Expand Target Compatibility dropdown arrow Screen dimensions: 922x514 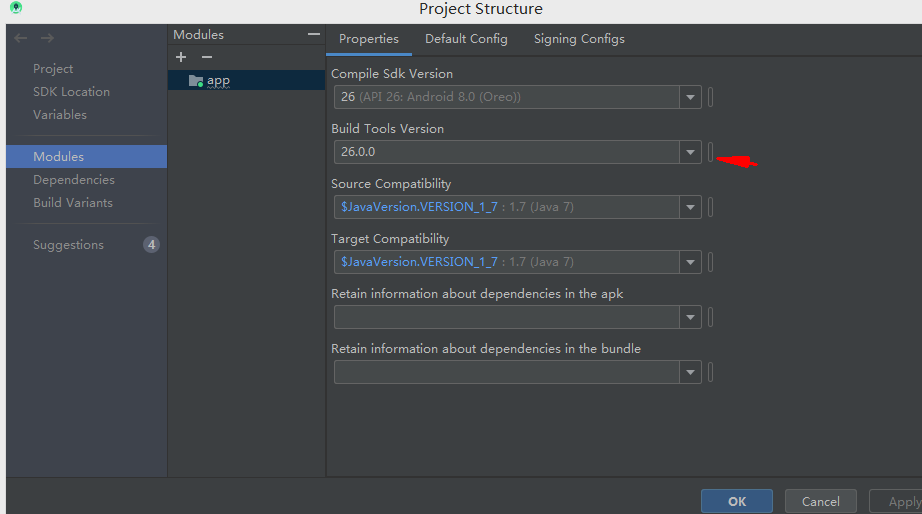click(690, 262)
